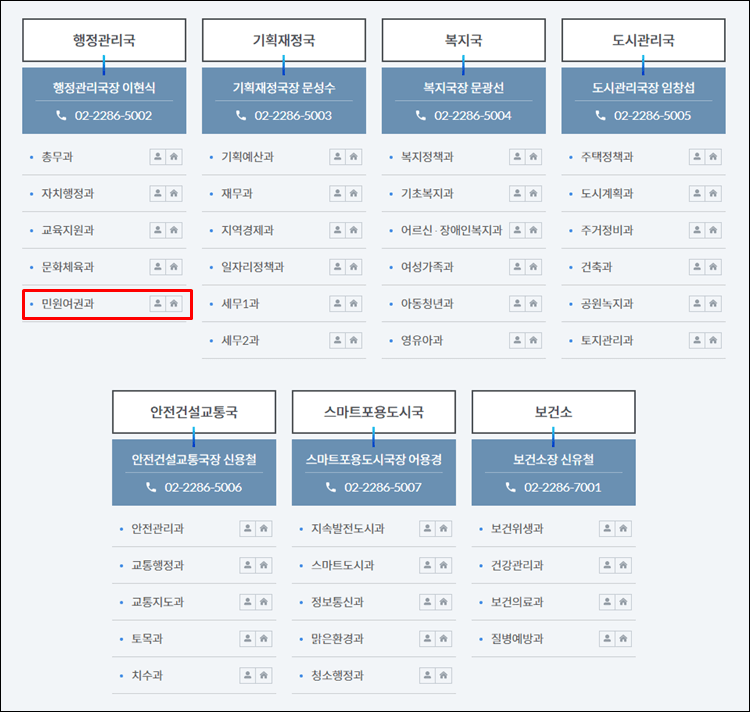Click phone number 02-2286-5003
Viewport: 750px width, 712px height.
[x=293, y=116]
